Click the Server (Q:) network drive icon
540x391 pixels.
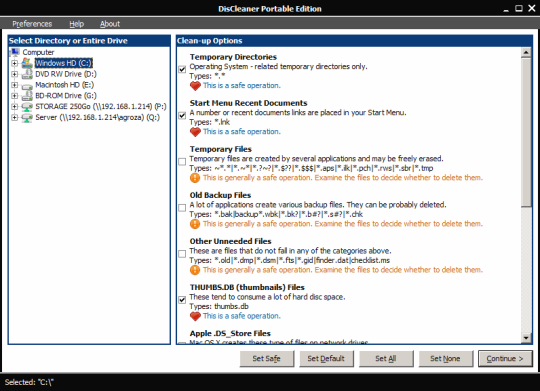pos(27,117)
